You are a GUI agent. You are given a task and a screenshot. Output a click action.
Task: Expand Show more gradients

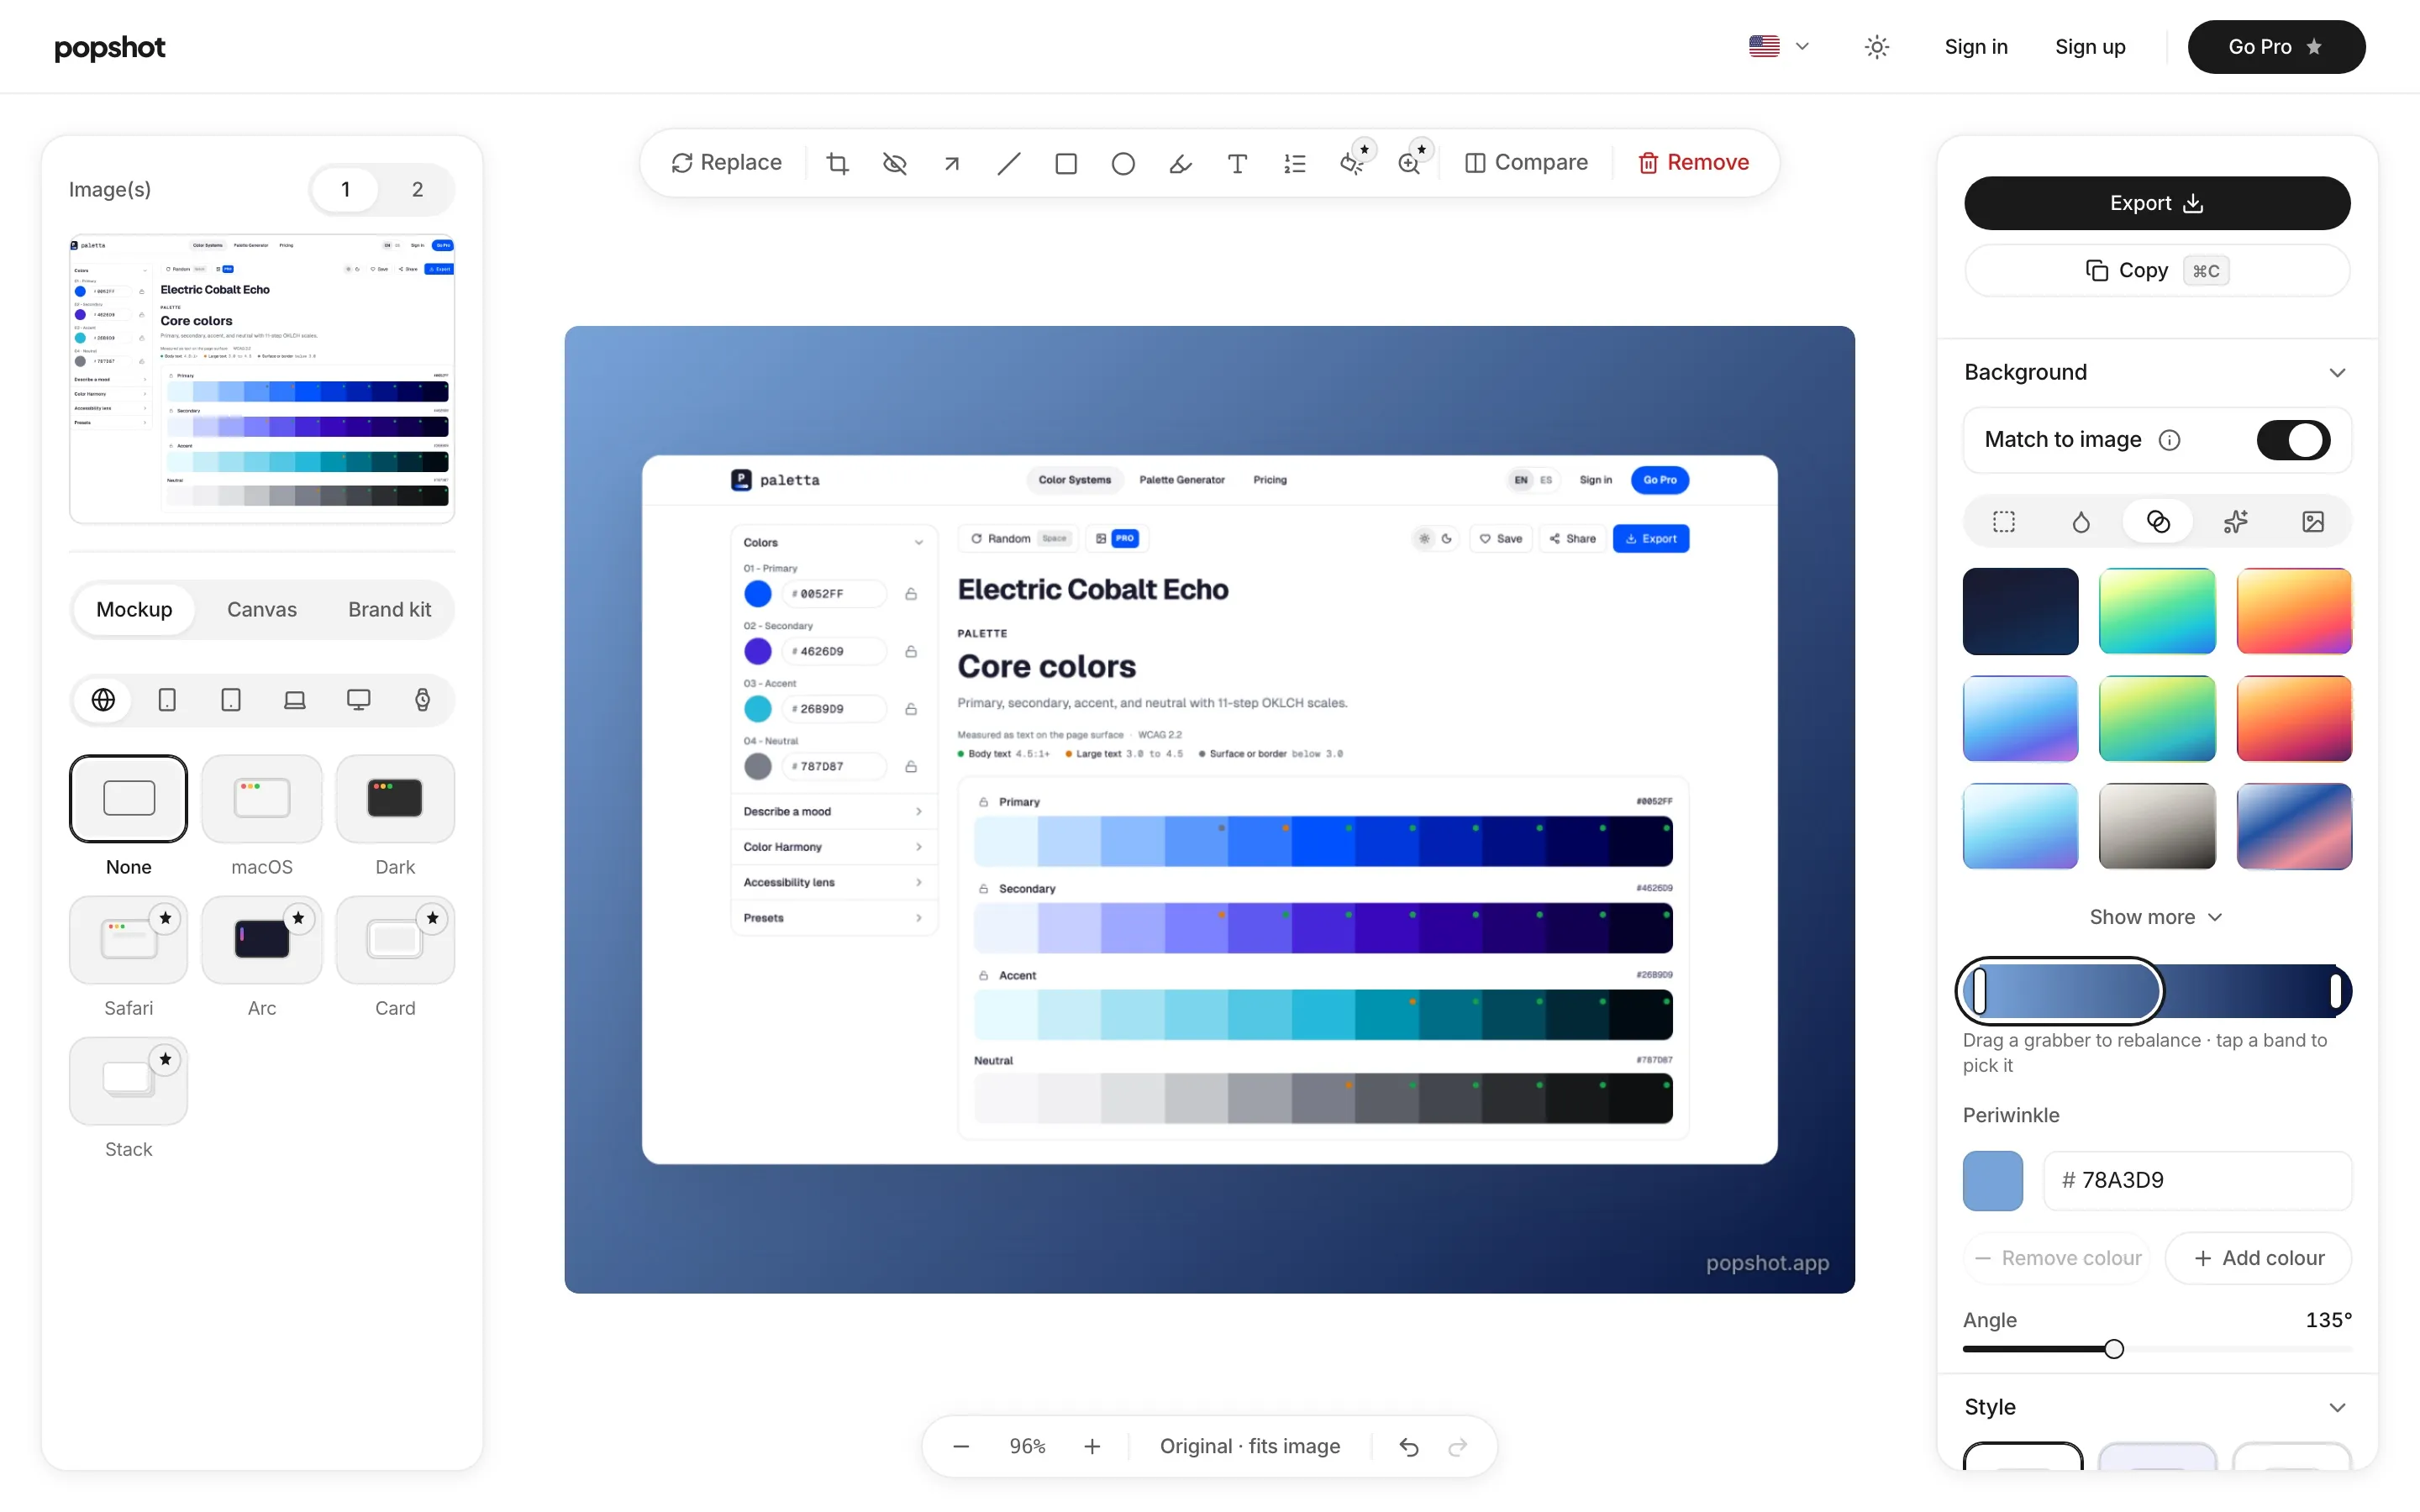coord(2156,917)
